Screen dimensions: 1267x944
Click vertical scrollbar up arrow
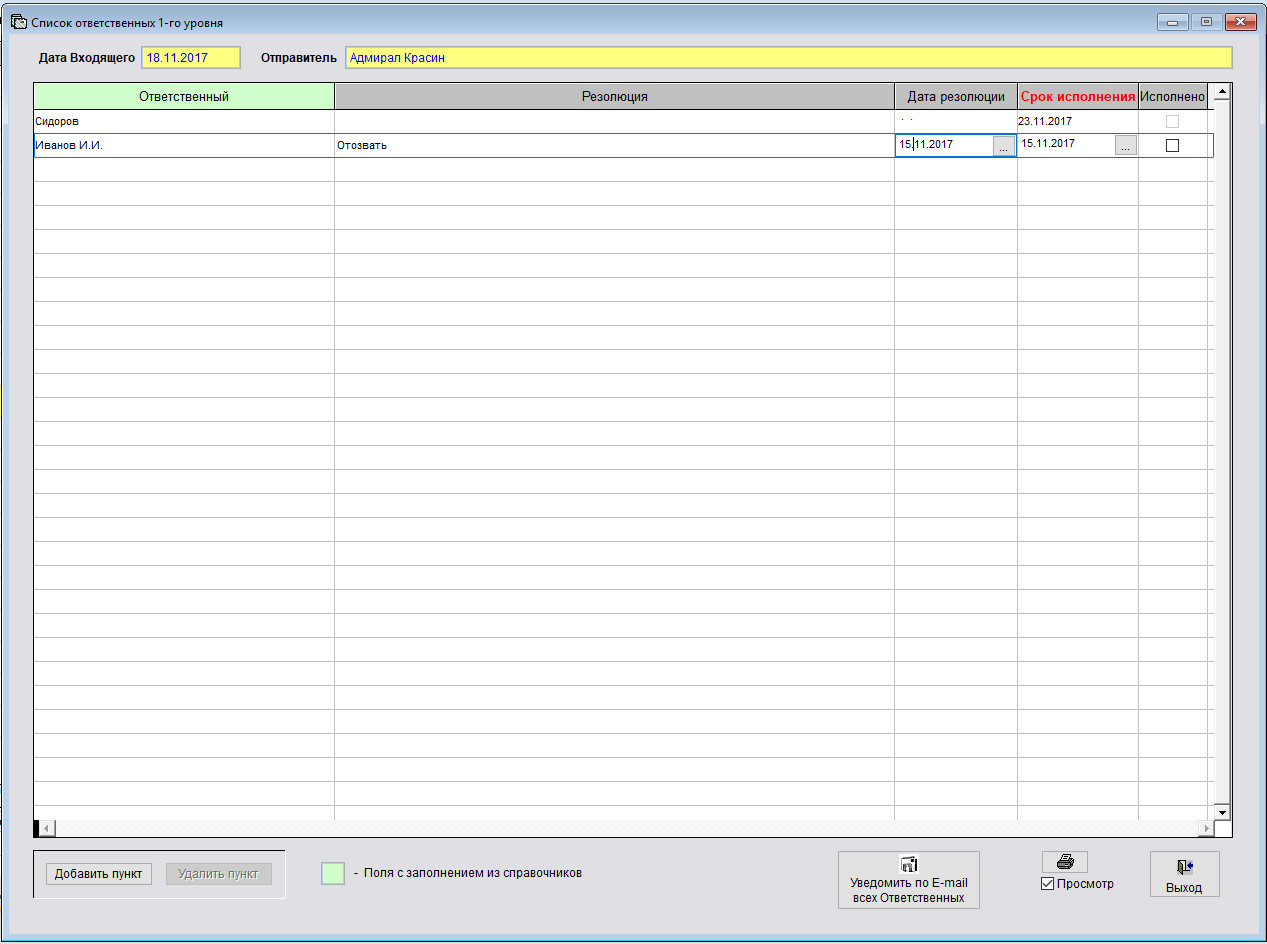(1220, 92)
